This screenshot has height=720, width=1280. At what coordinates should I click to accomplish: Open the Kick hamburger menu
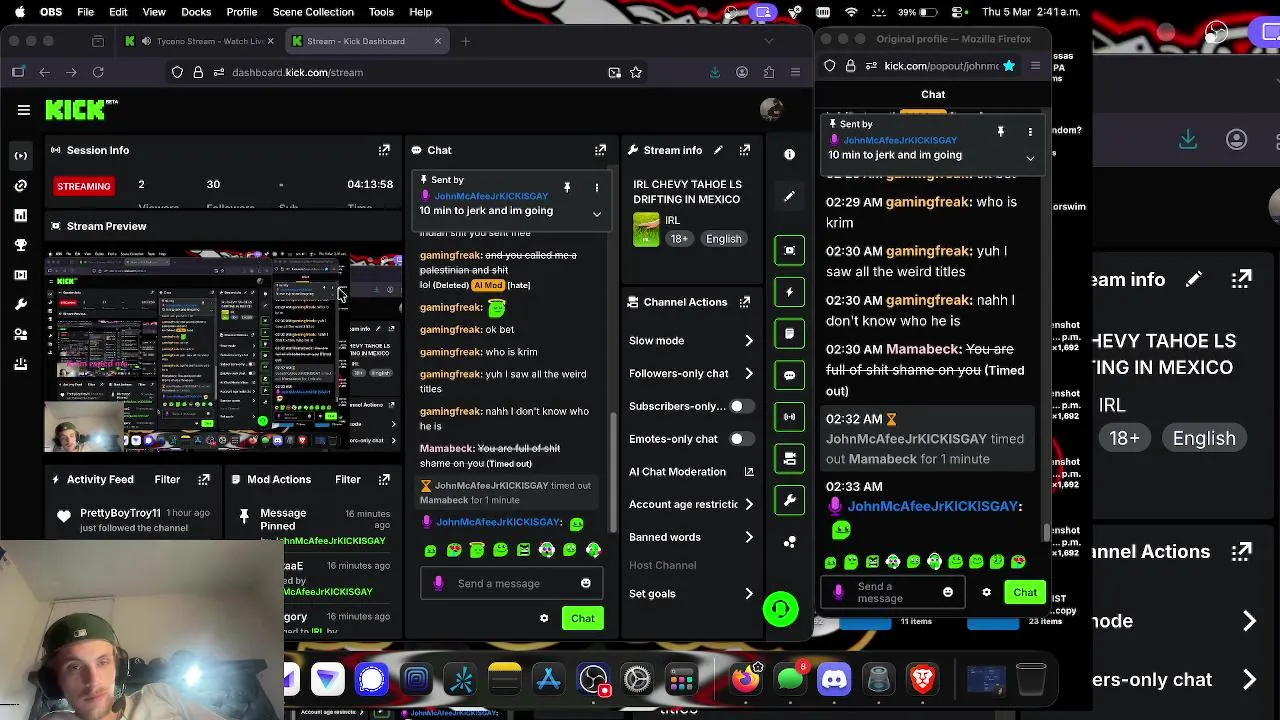coord(23,110)
